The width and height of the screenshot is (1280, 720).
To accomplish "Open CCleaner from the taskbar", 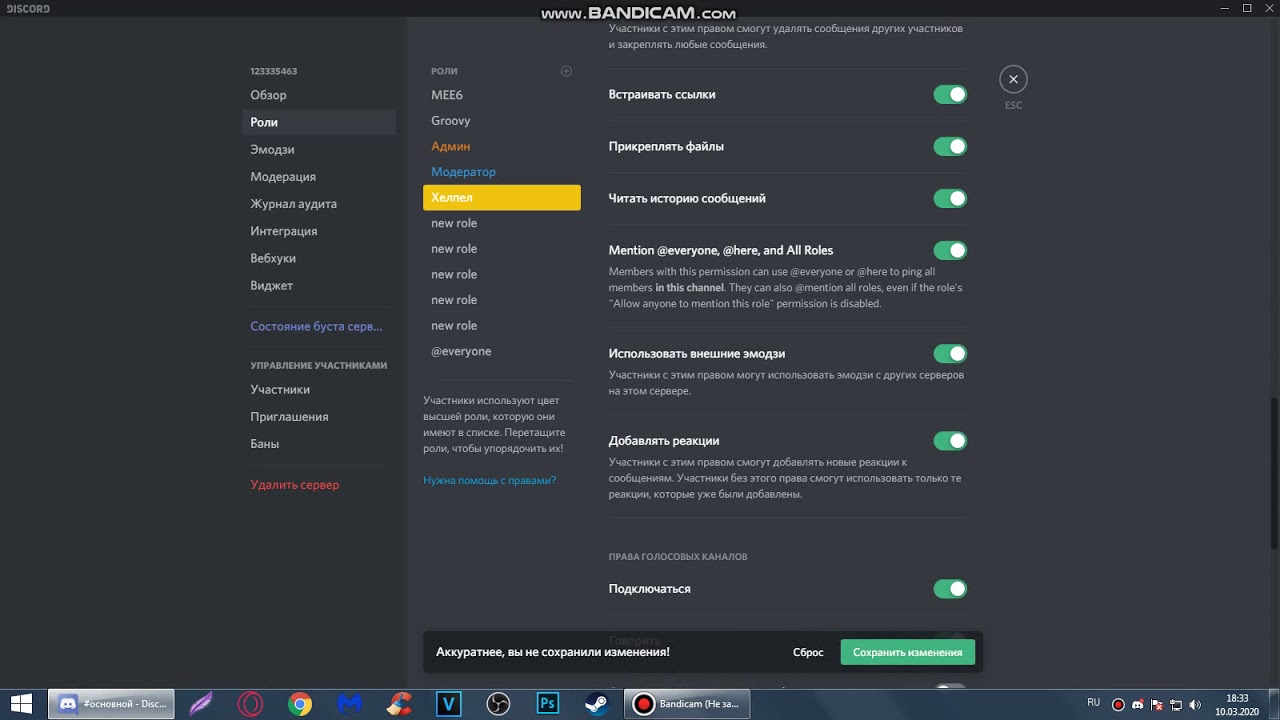I will point(399,704).
